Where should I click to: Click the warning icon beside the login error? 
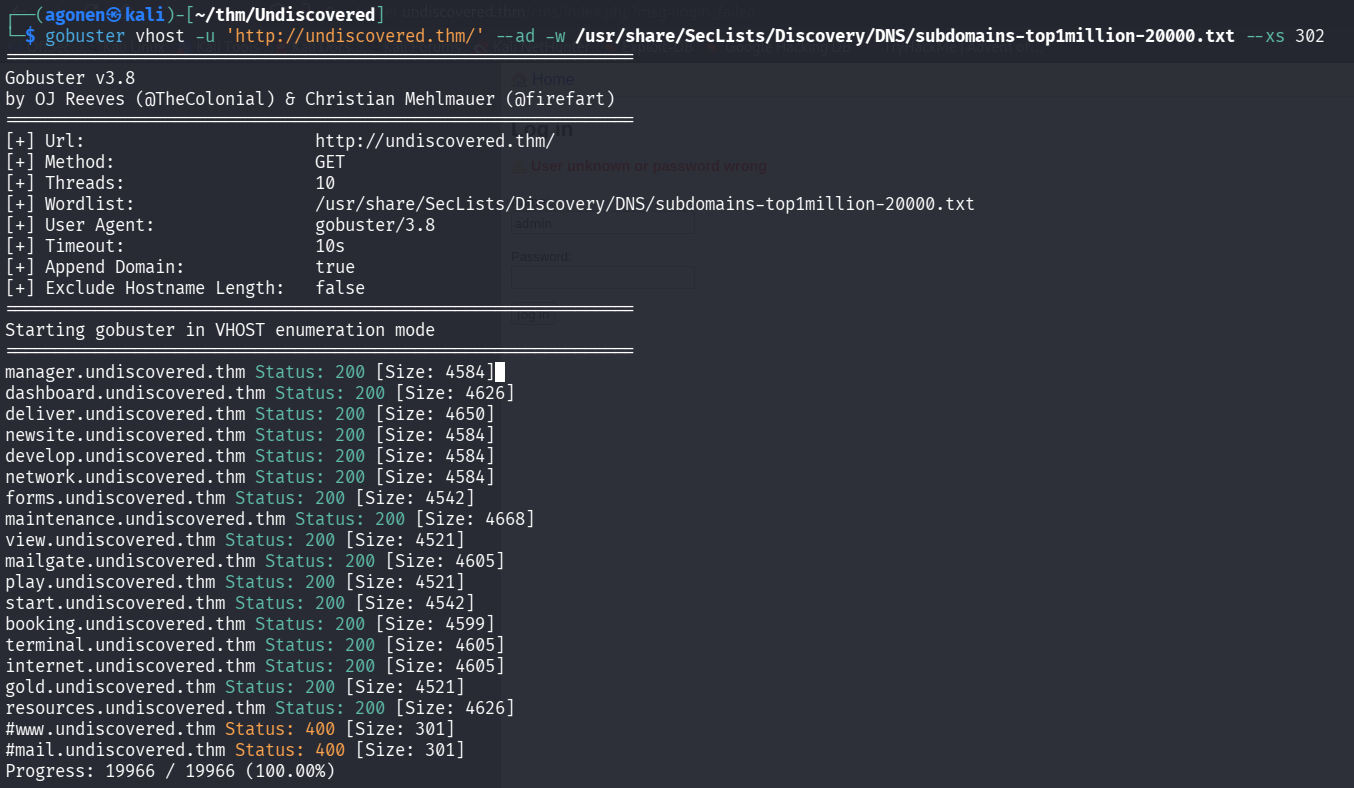(518, 167)
